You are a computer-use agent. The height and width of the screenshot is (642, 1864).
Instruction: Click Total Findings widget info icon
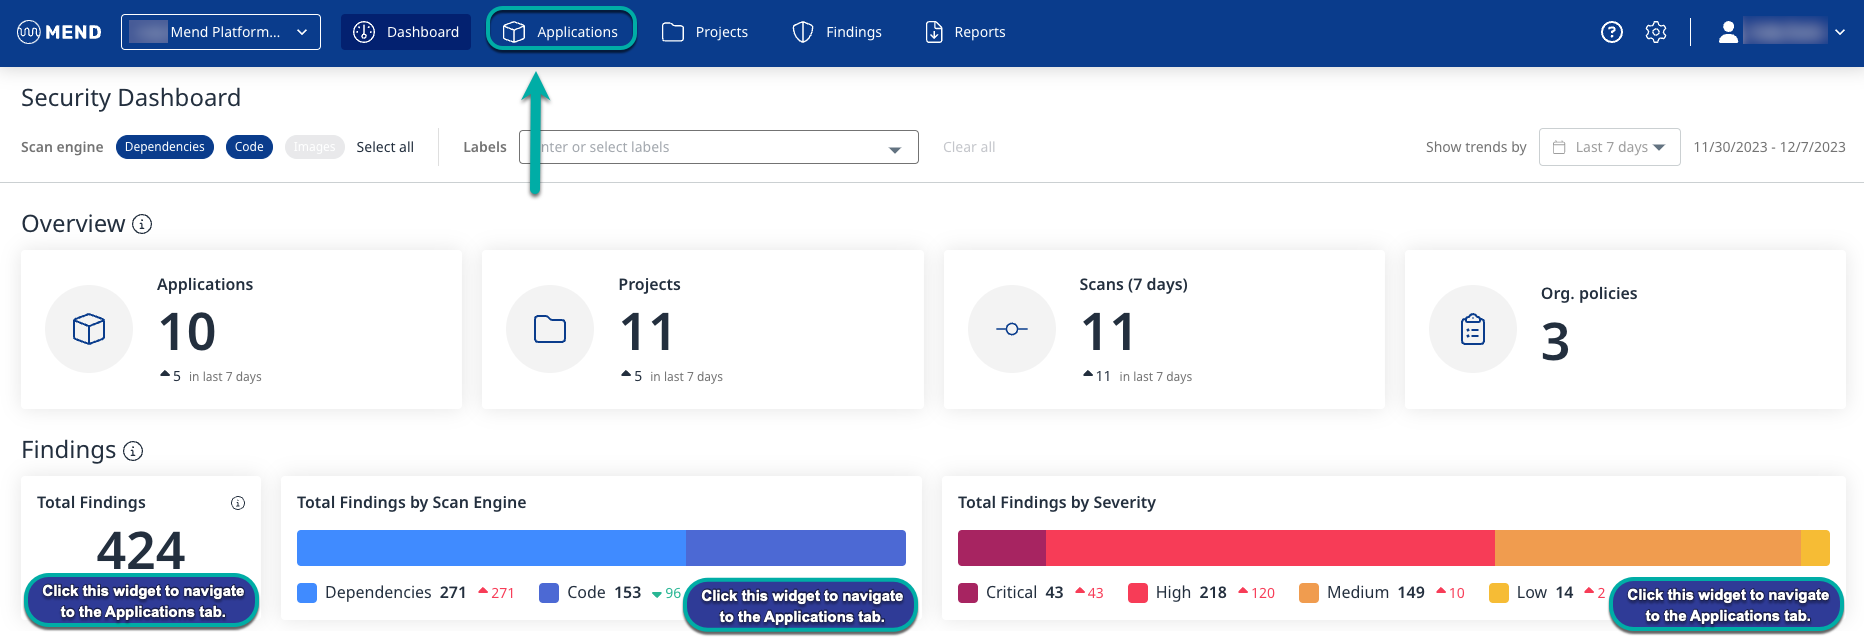[238, 503]
